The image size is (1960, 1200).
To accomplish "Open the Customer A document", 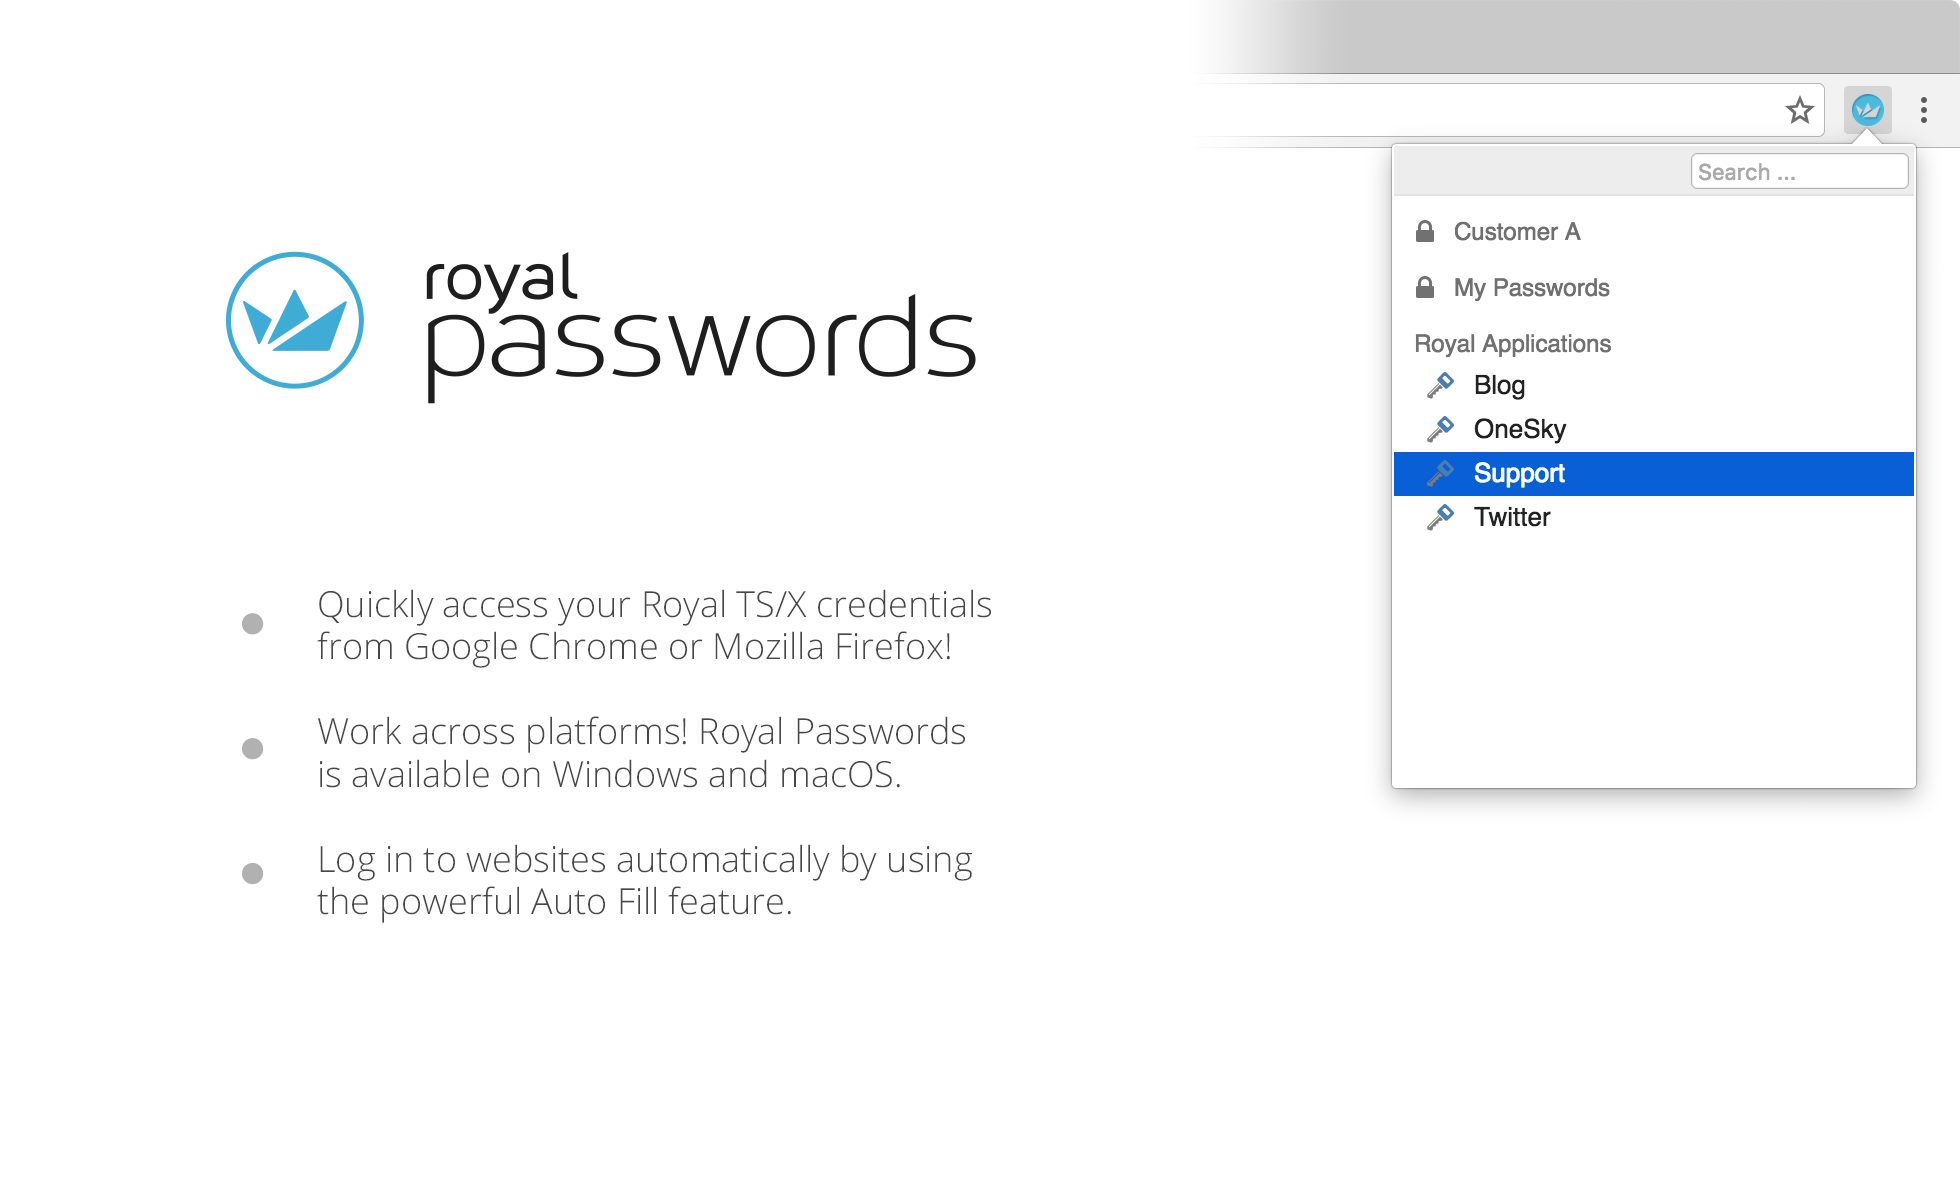I will coord(1516,232).
